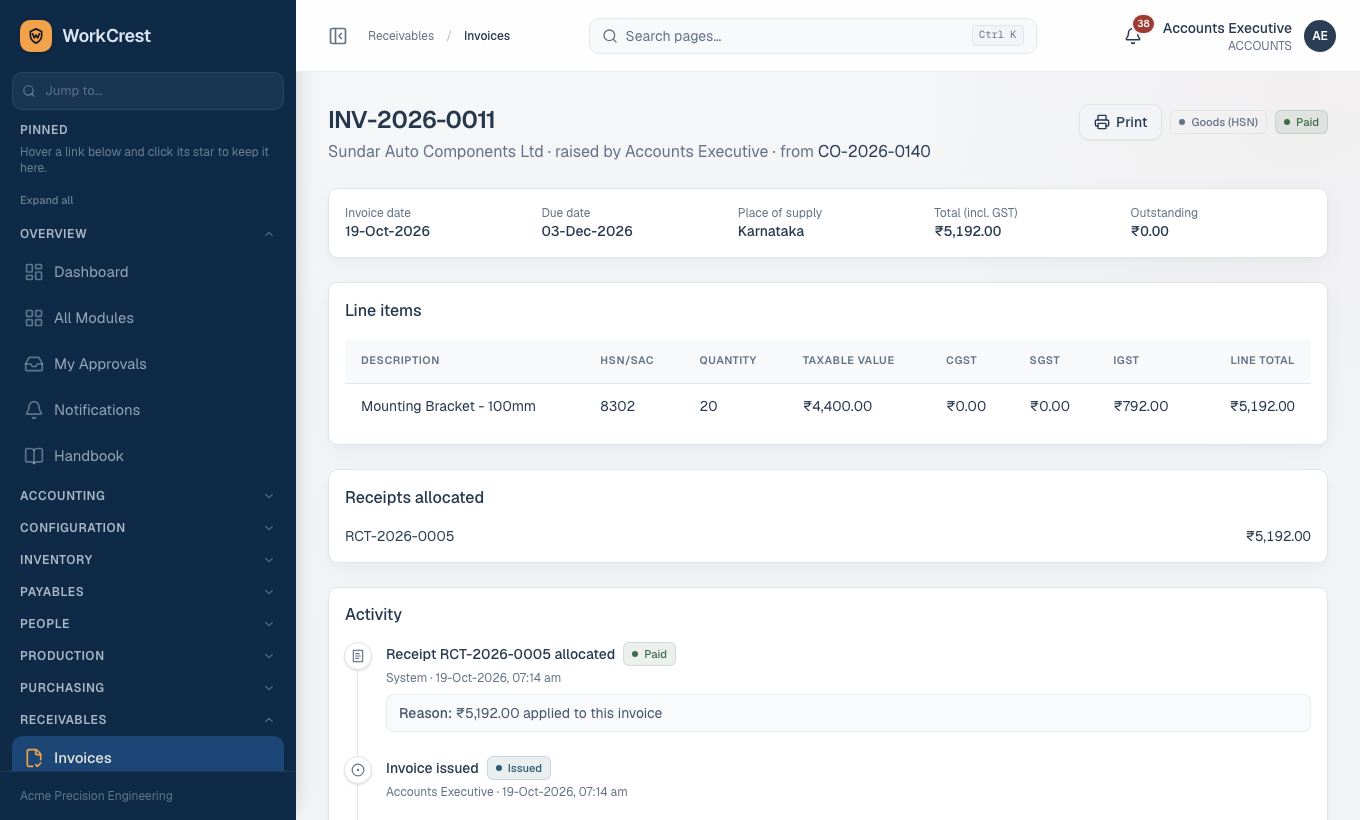The height and width of the screenshot is (820, 1360).
Task: Open notifications bell with 38 badge
Action: pyautogui.click(x=1133, y=36)
